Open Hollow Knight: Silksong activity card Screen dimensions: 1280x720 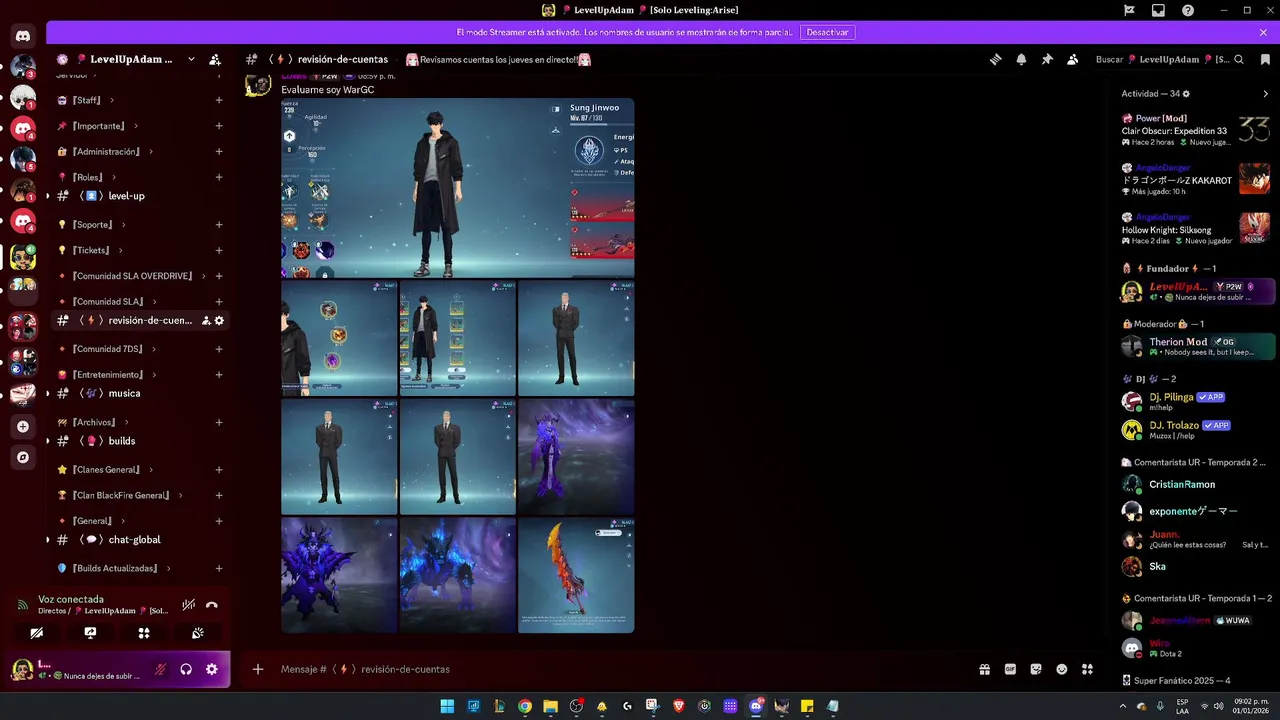(1196, 229)
